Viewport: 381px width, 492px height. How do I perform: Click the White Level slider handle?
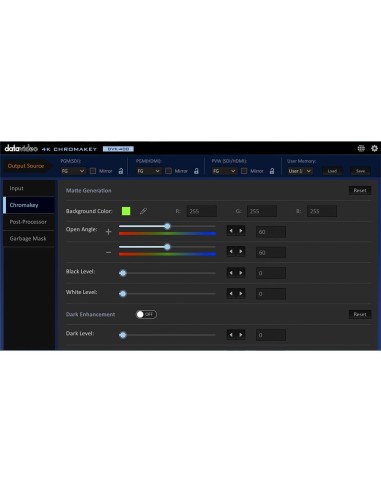coord(123,294)
